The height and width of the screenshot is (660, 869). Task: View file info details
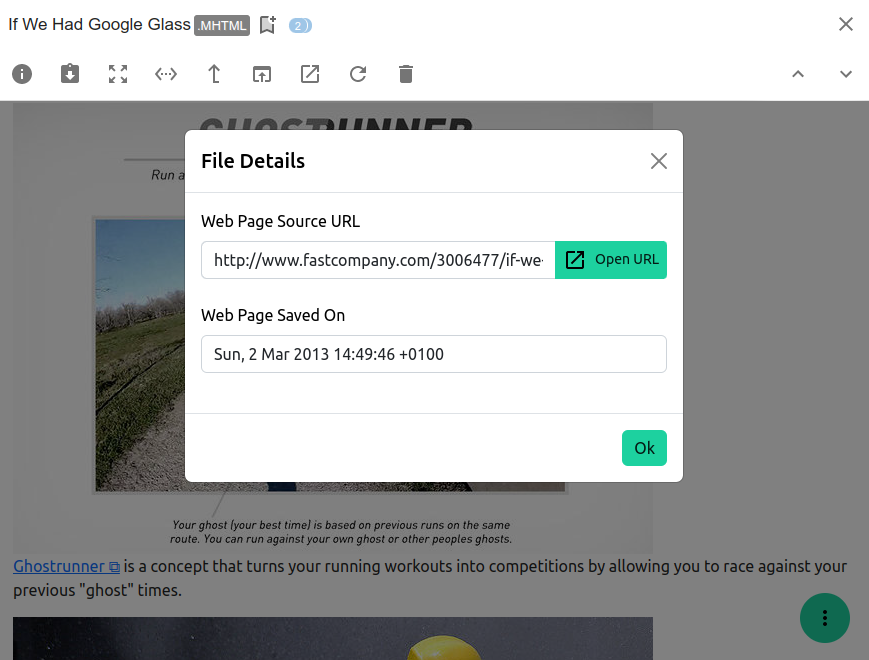click(x=22, y=74)
